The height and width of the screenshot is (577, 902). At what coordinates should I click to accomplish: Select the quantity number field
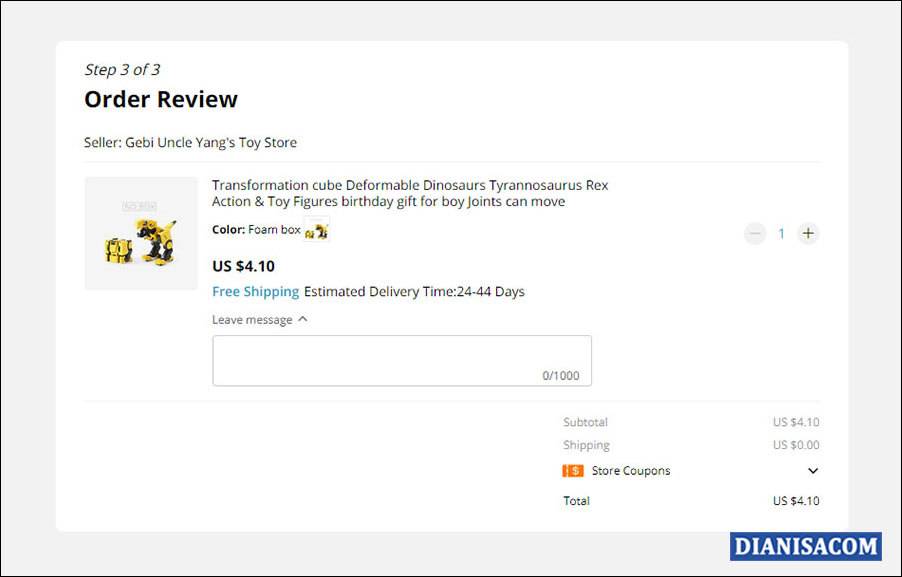[x=781, y=233]
